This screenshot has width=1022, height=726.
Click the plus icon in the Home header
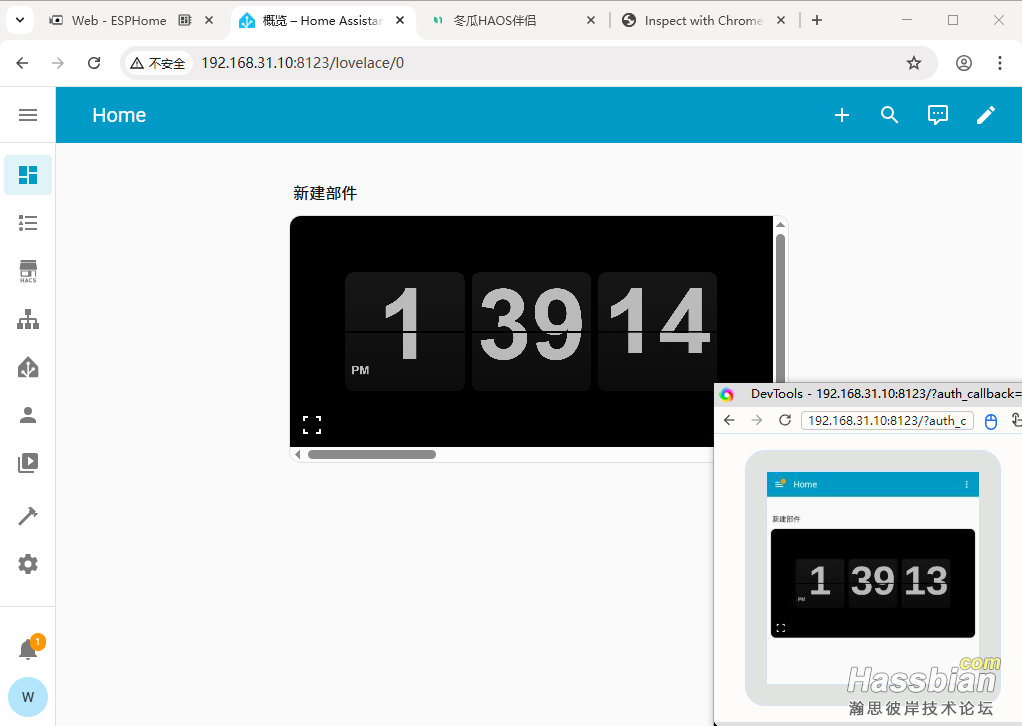[x=842, y=115]
